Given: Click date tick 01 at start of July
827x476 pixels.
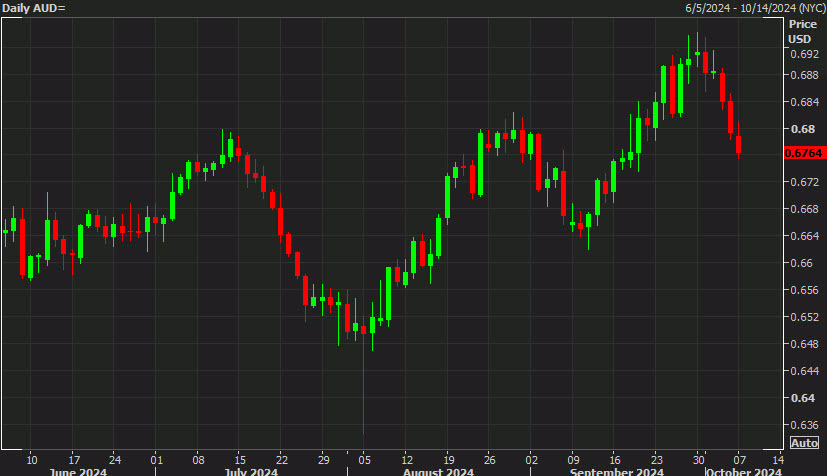Looking at the screenshot, I should [x=157, y=460].
